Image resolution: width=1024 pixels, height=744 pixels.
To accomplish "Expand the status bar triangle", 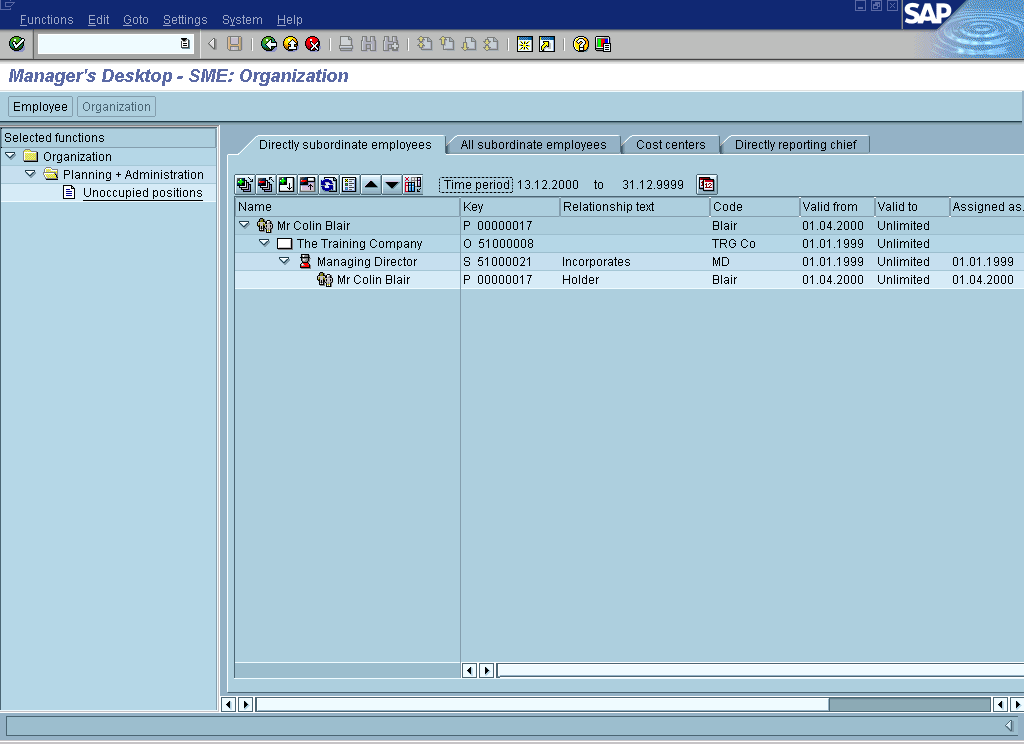I will click(x=1009, y=726).
